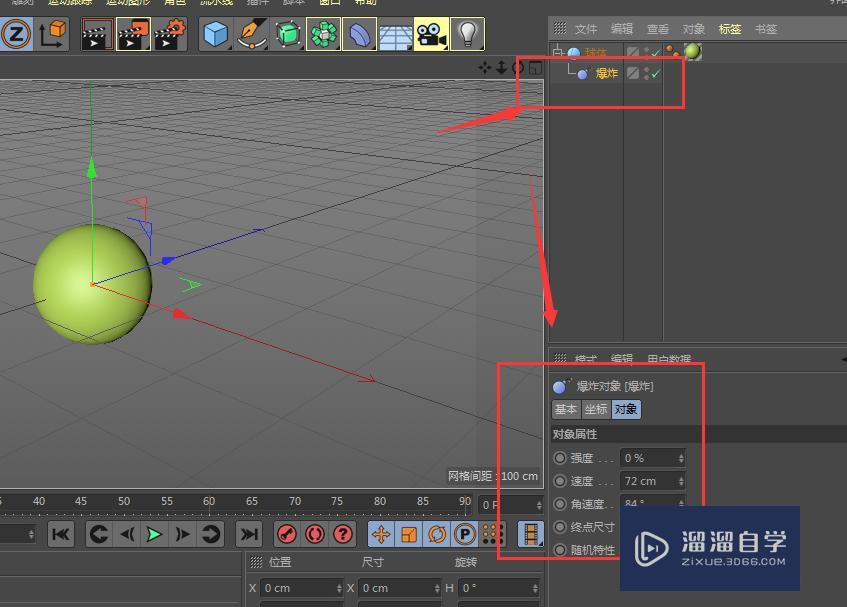Viewport: 847px width, 607px height.
Task: Toggle the animation dot for 终点尺寸
Action: tap(560, 527)
